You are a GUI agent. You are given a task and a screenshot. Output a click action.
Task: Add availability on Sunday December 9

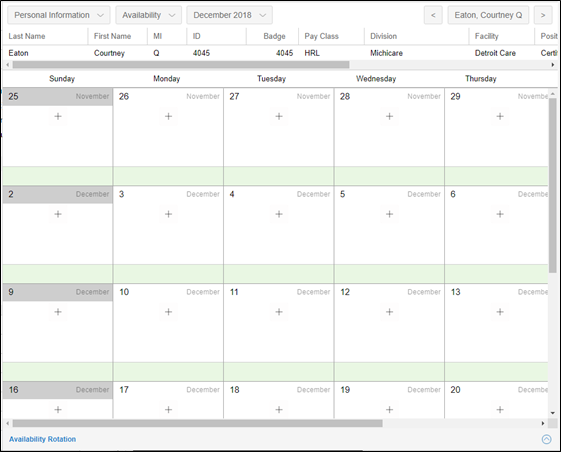[58, 312]
